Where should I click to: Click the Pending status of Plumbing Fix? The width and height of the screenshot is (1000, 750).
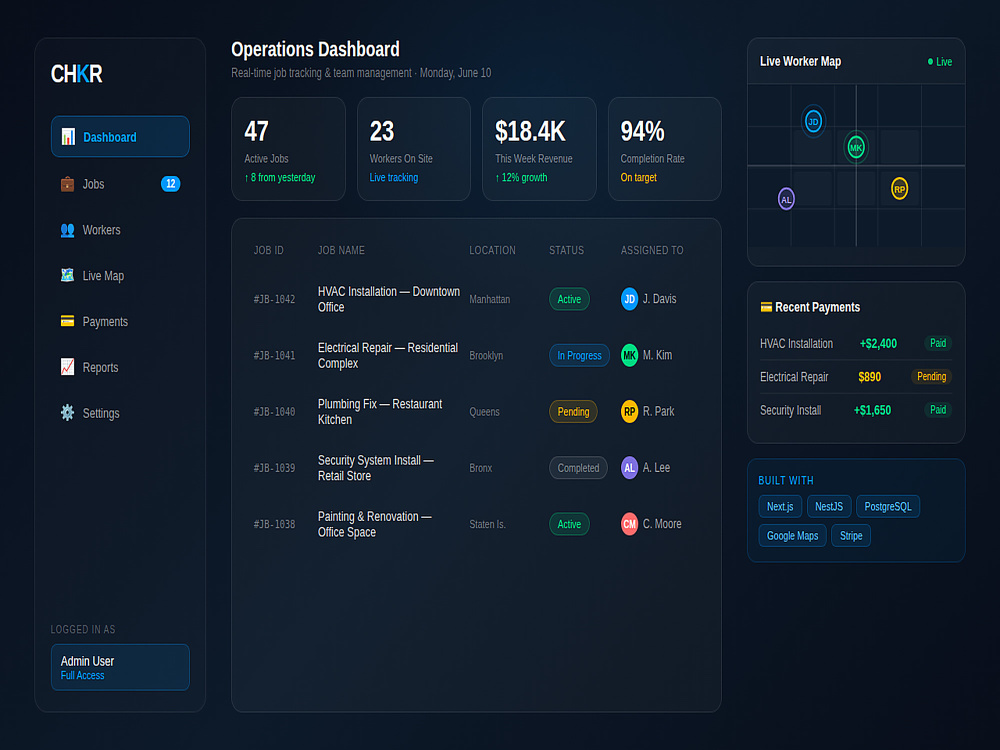[x=573, y=411]
